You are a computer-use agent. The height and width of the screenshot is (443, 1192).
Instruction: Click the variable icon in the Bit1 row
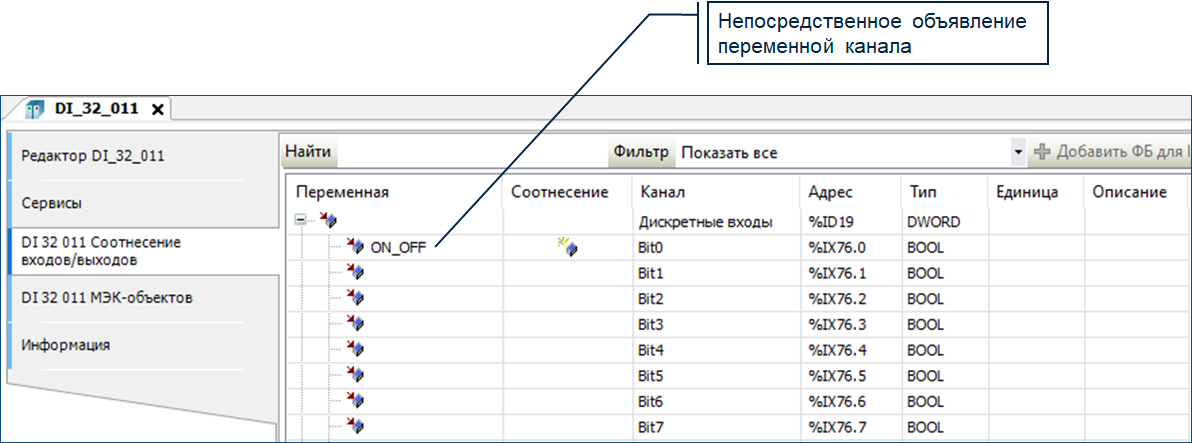(356, 272)
